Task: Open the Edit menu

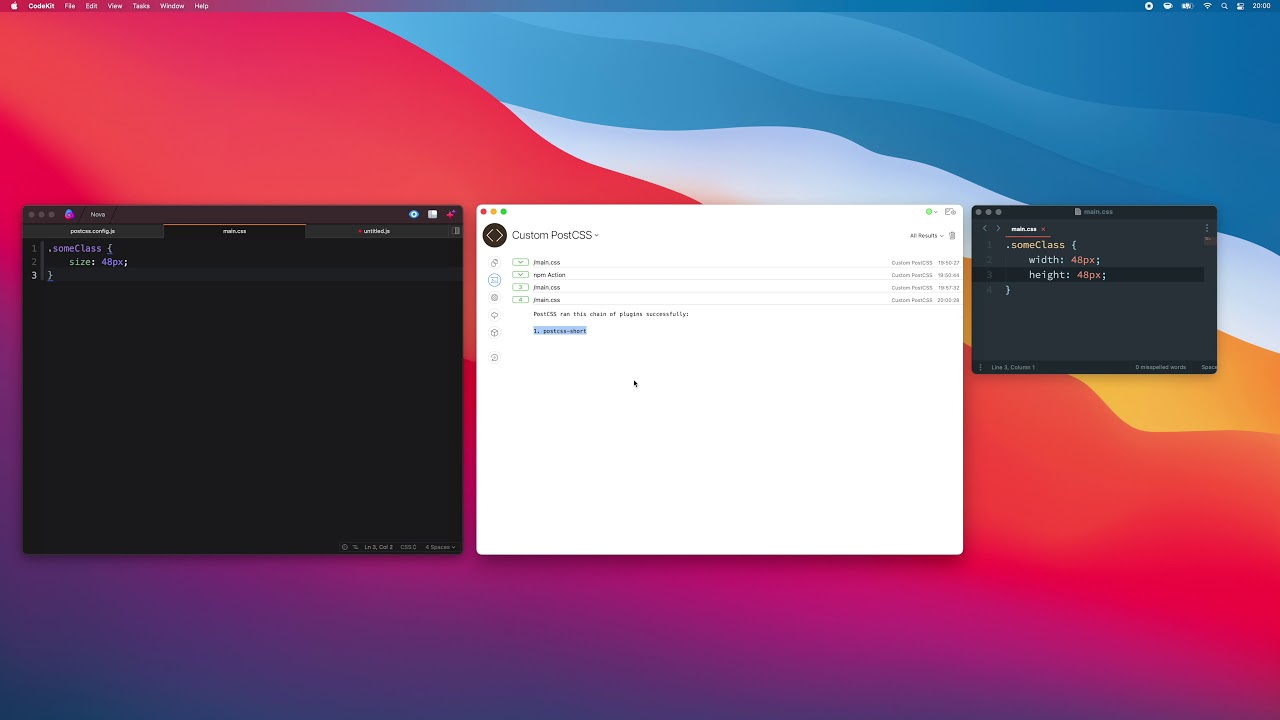Action: pos(92,6)
